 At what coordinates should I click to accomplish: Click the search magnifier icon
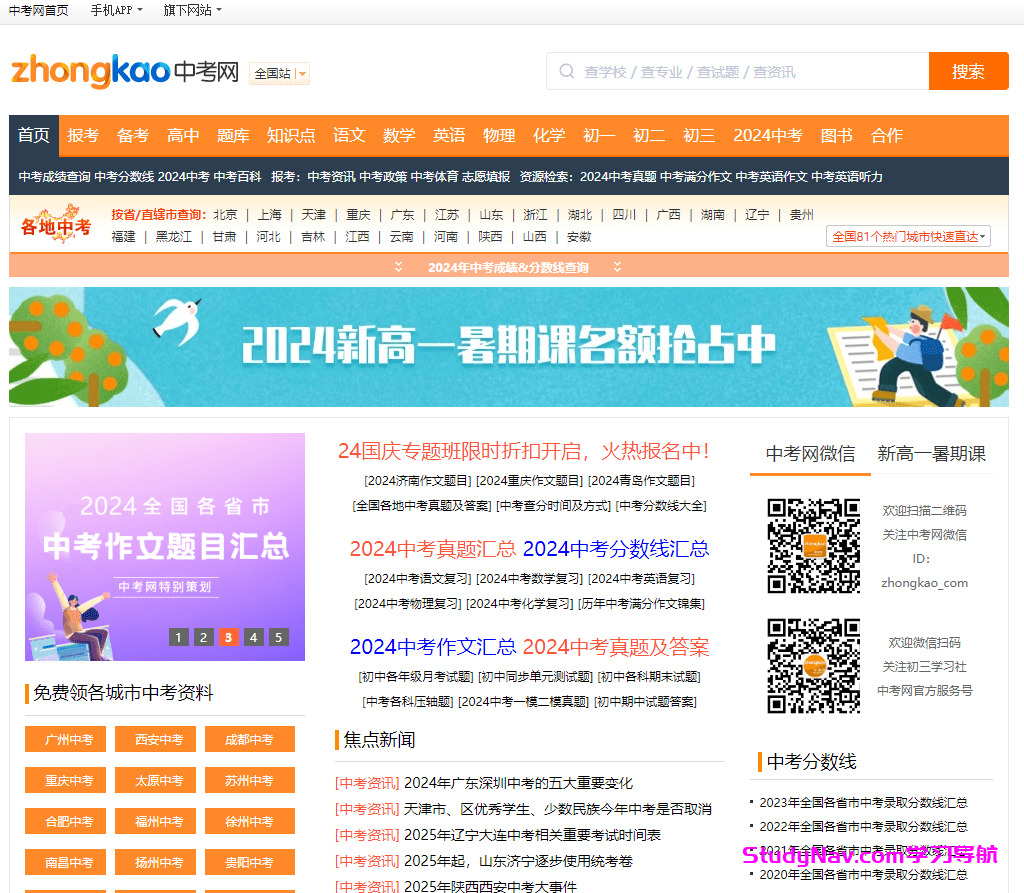(566, 71)
